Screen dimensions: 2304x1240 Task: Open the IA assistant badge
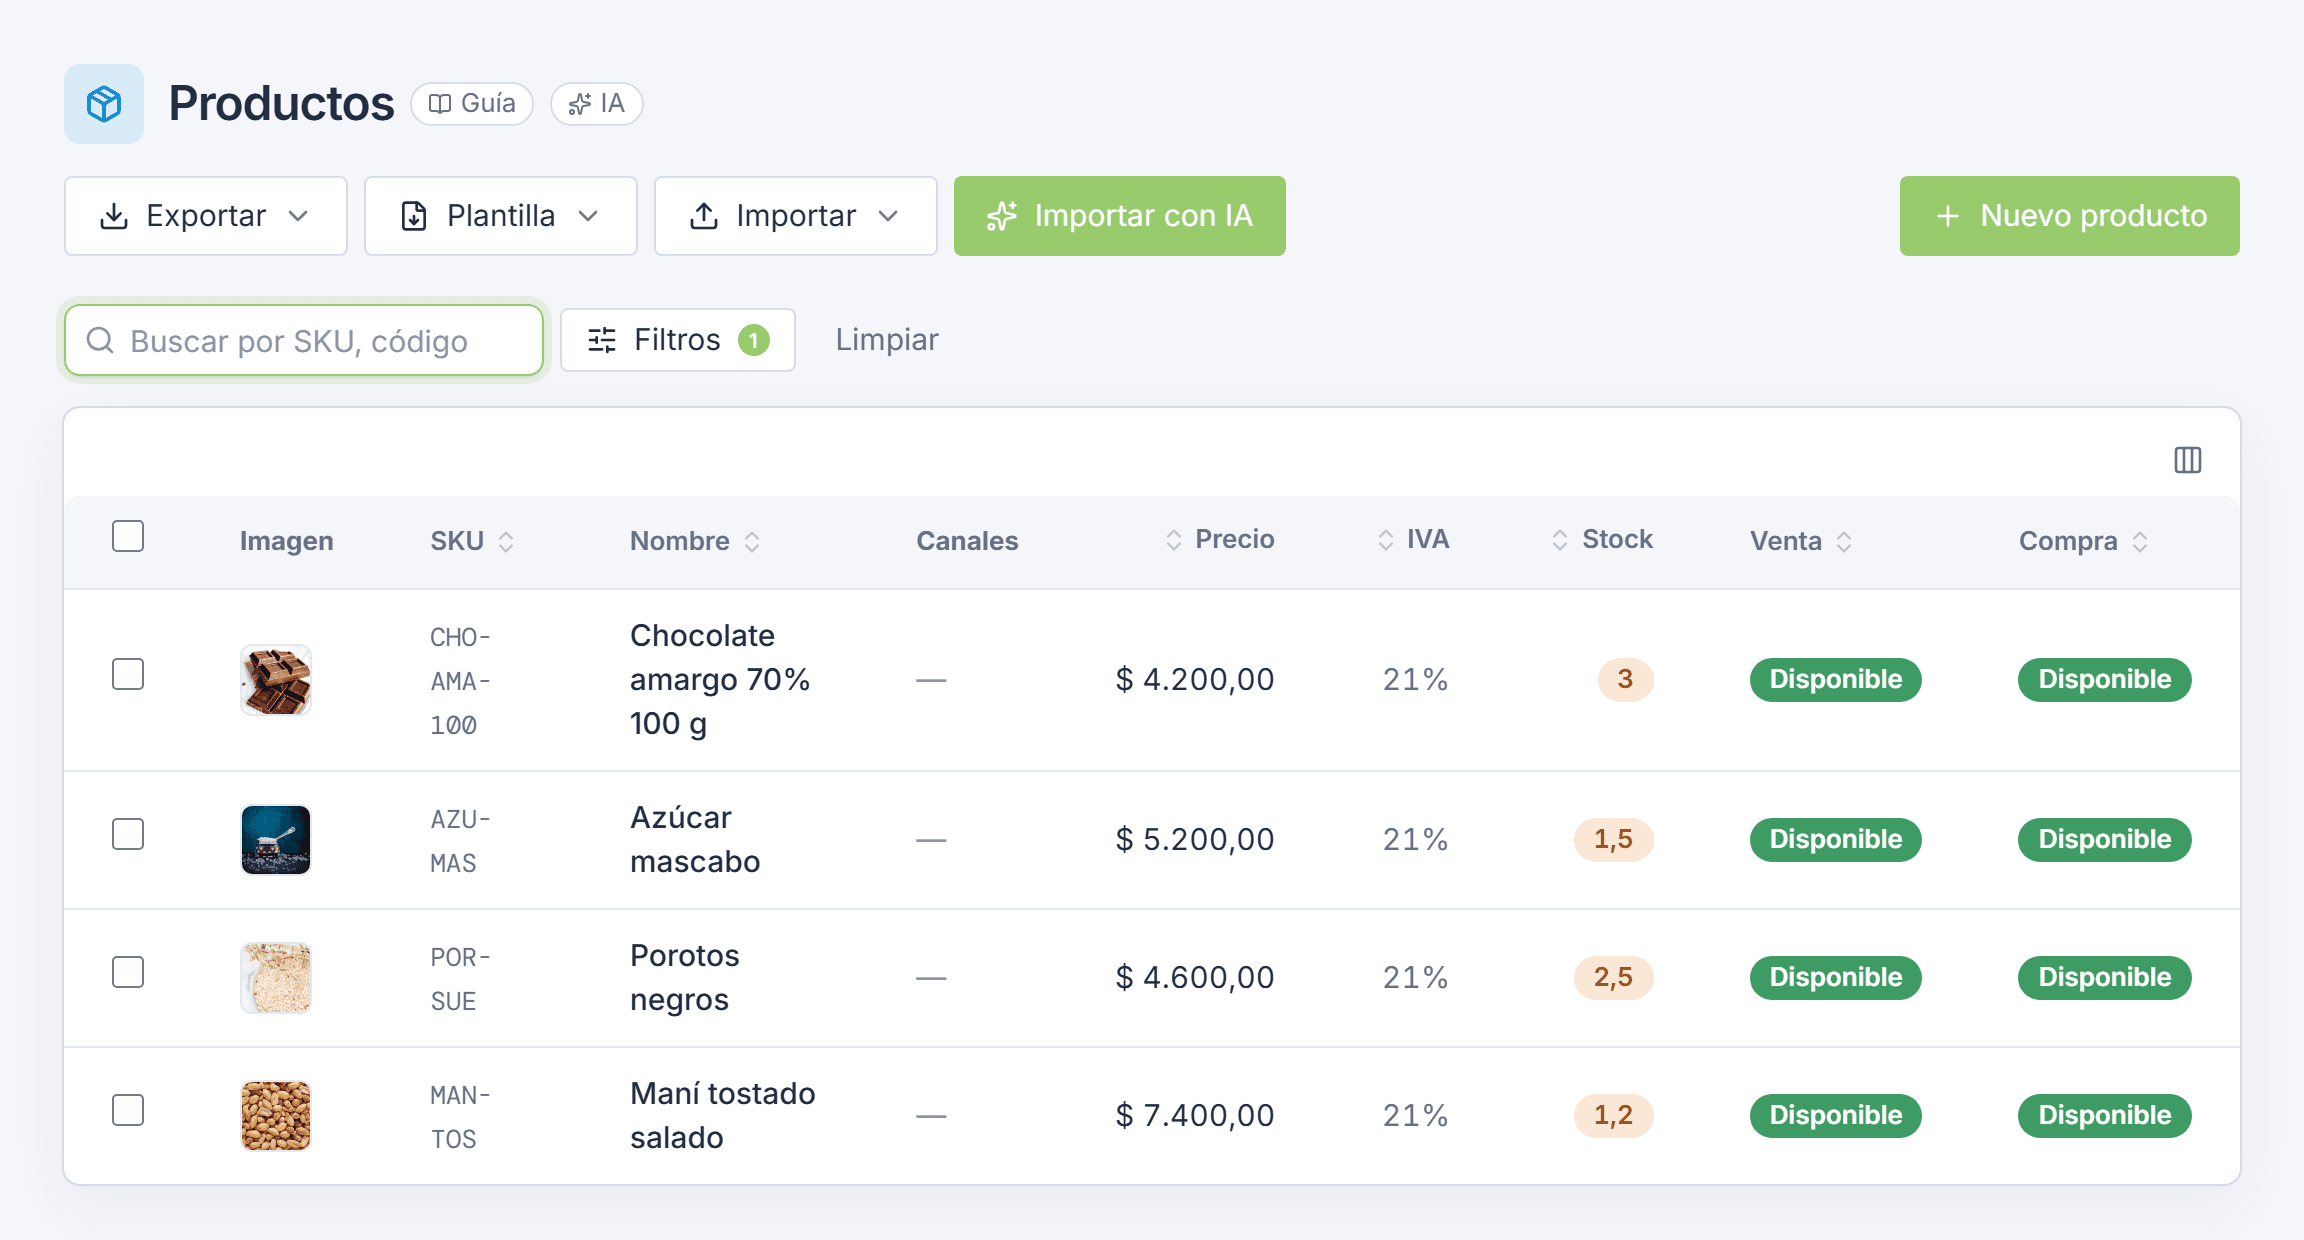596,104
